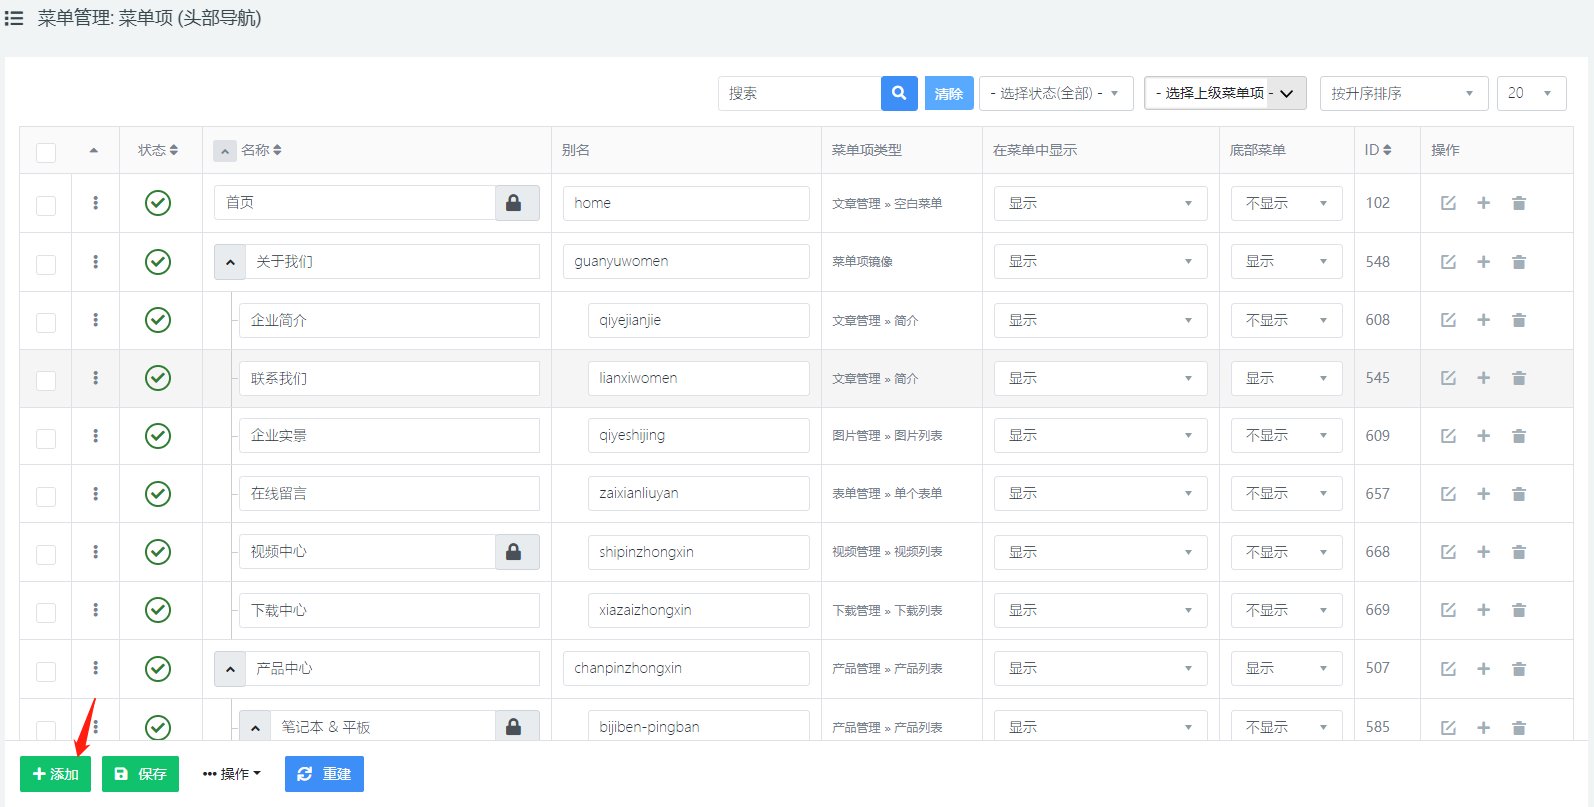Click the lock icon beside 视频中心 name
Viewport: 1594px width, 807px height.
[x=514, y=552]
